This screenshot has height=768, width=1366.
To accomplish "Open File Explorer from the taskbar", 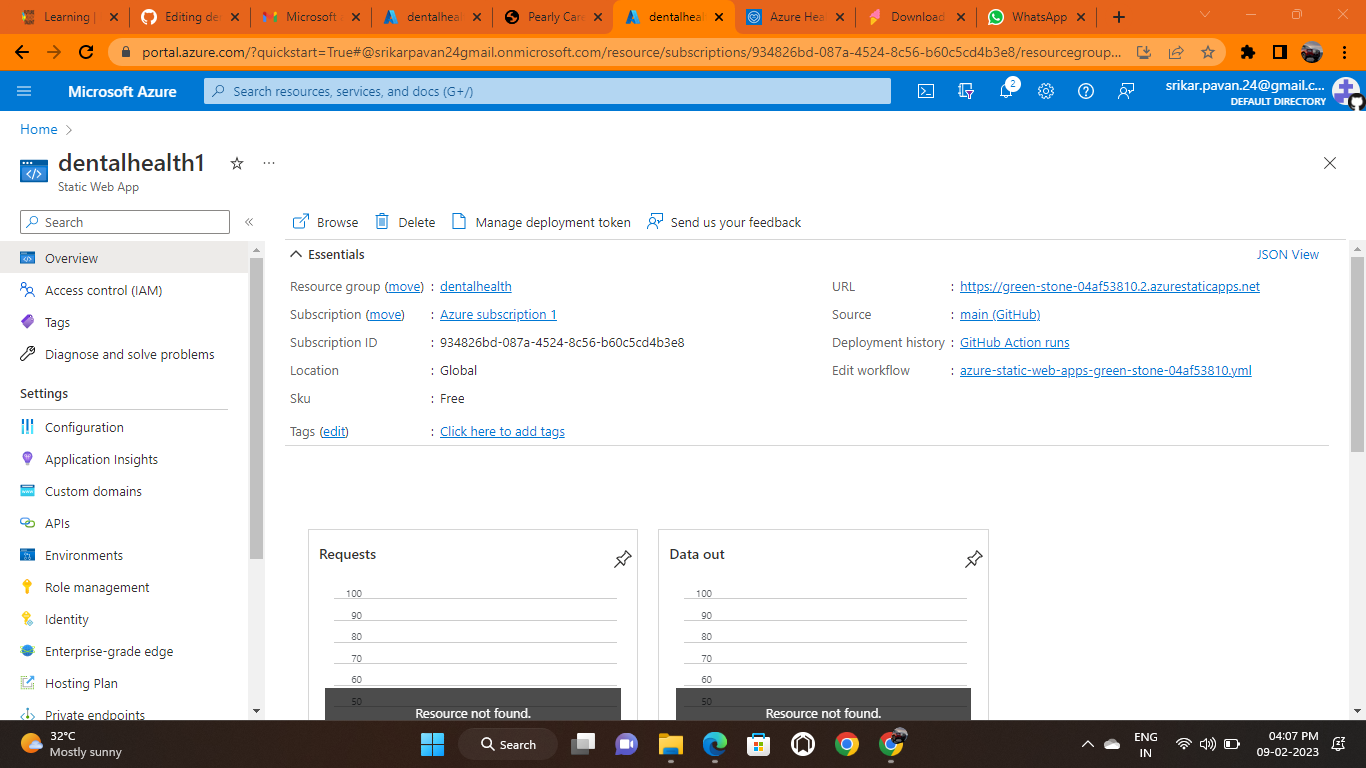I will click(x=670, y=744).
